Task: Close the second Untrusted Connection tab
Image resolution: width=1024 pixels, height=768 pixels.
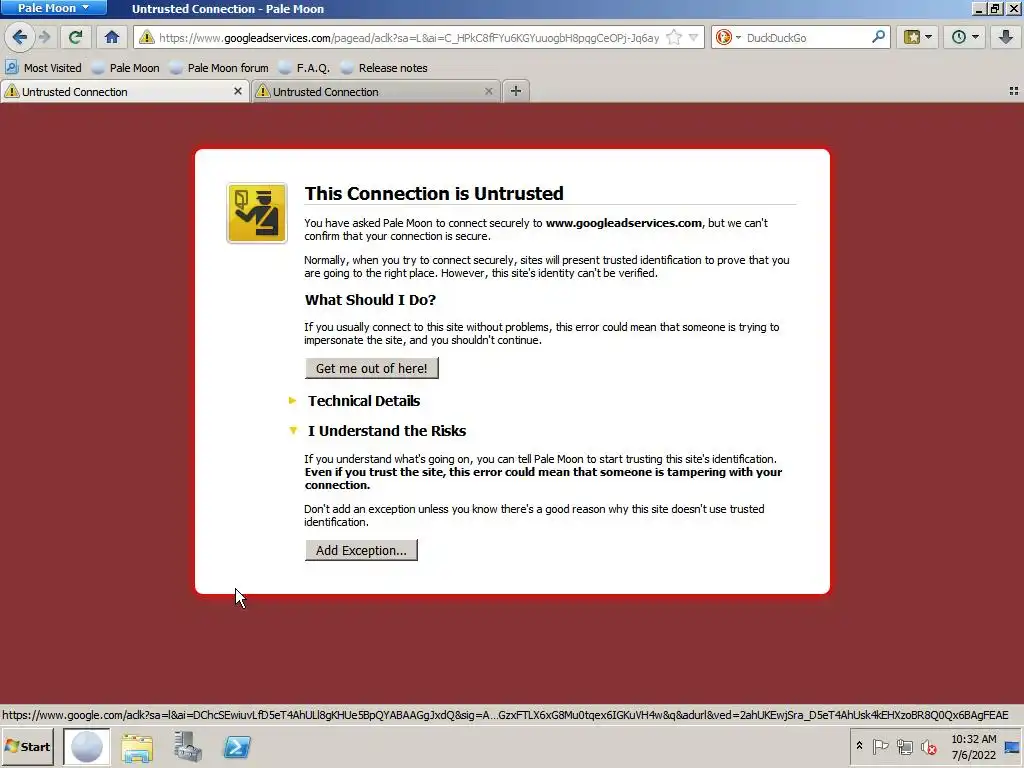Action: tap(488, 91)
